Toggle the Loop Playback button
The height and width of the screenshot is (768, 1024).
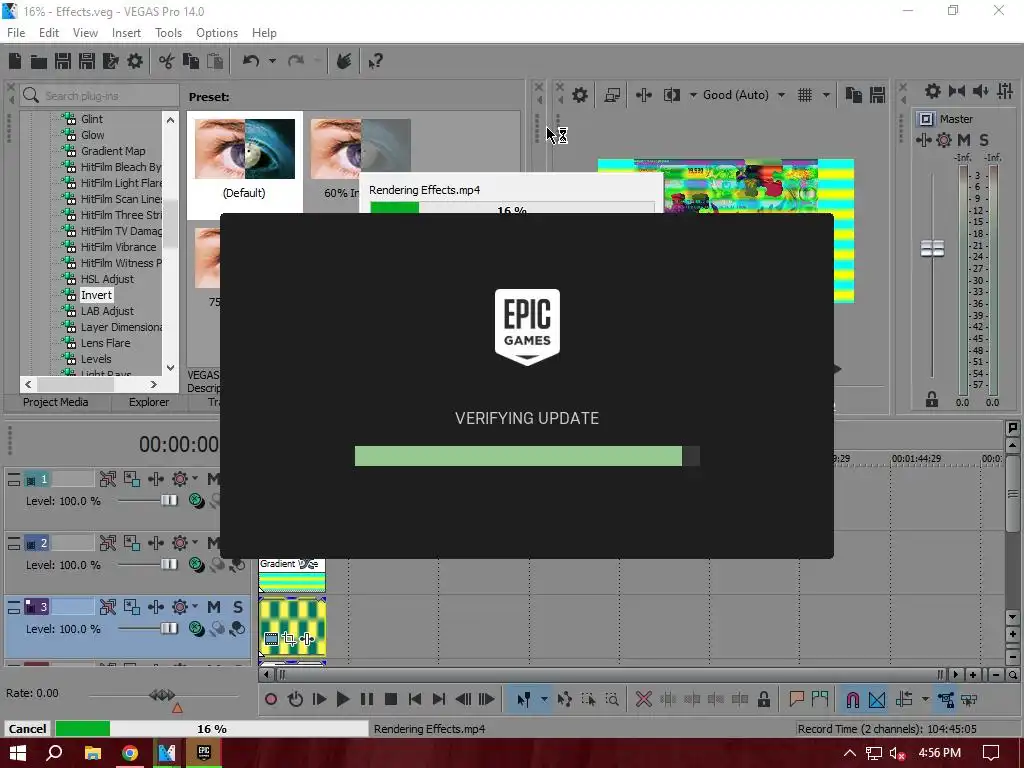(x=295, y=699)
